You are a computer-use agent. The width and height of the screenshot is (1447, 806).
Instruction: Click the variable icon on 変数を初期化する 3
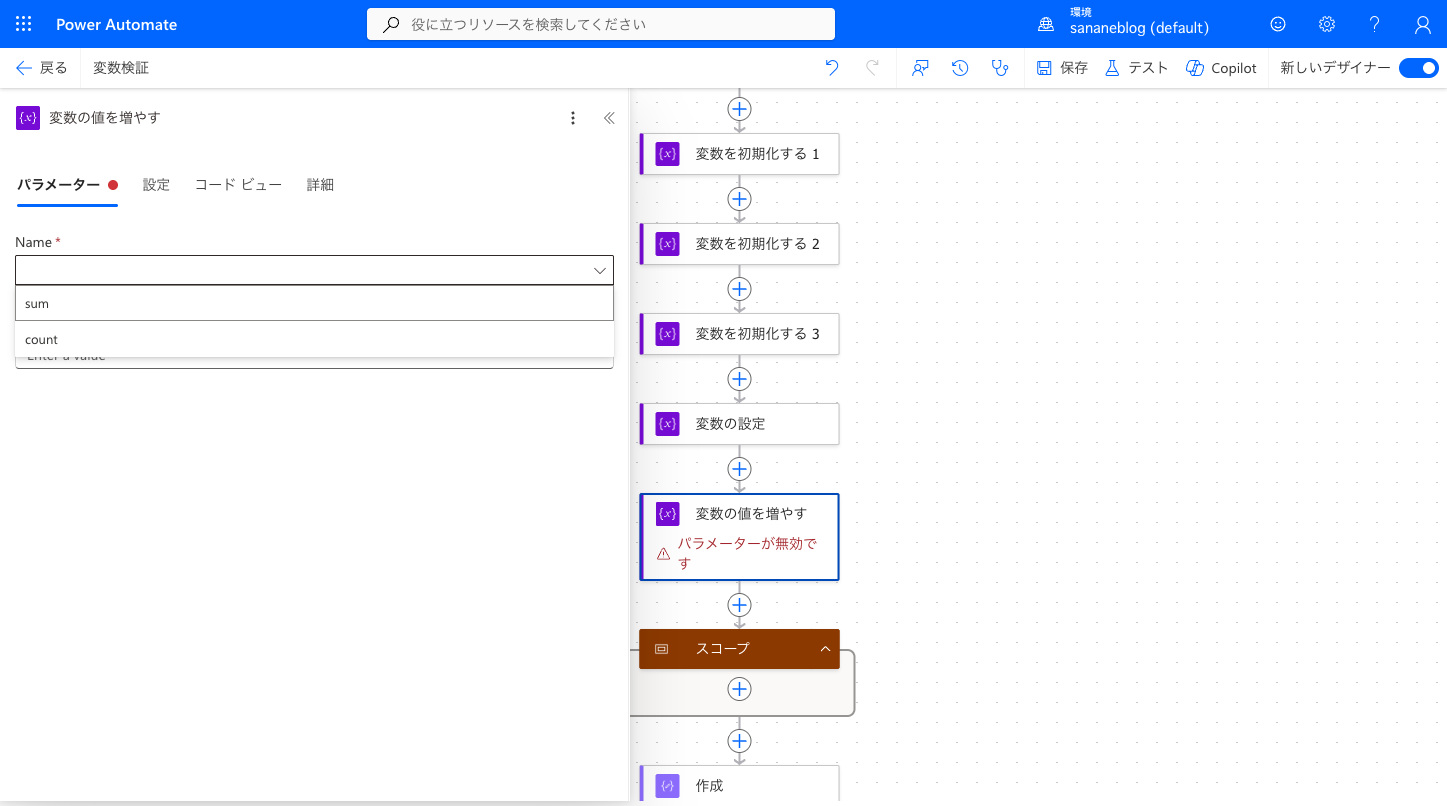click(668, 334)
